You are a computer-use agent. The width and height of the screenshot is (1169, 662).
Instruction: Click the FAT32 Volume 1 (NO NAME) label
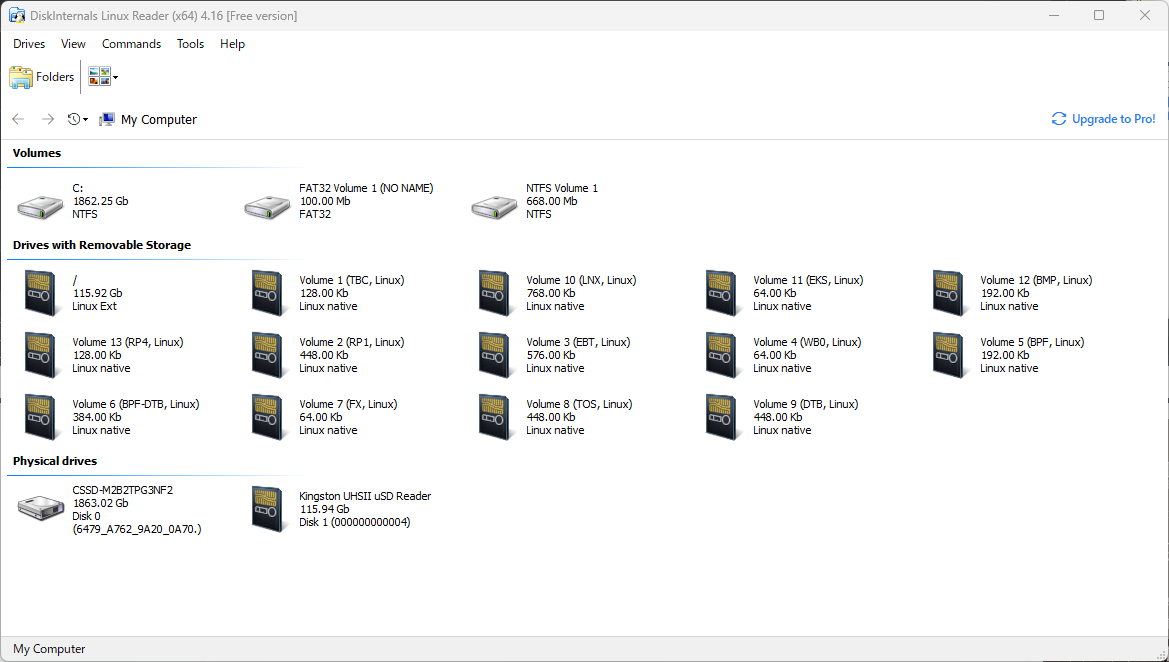pos(366,188)
